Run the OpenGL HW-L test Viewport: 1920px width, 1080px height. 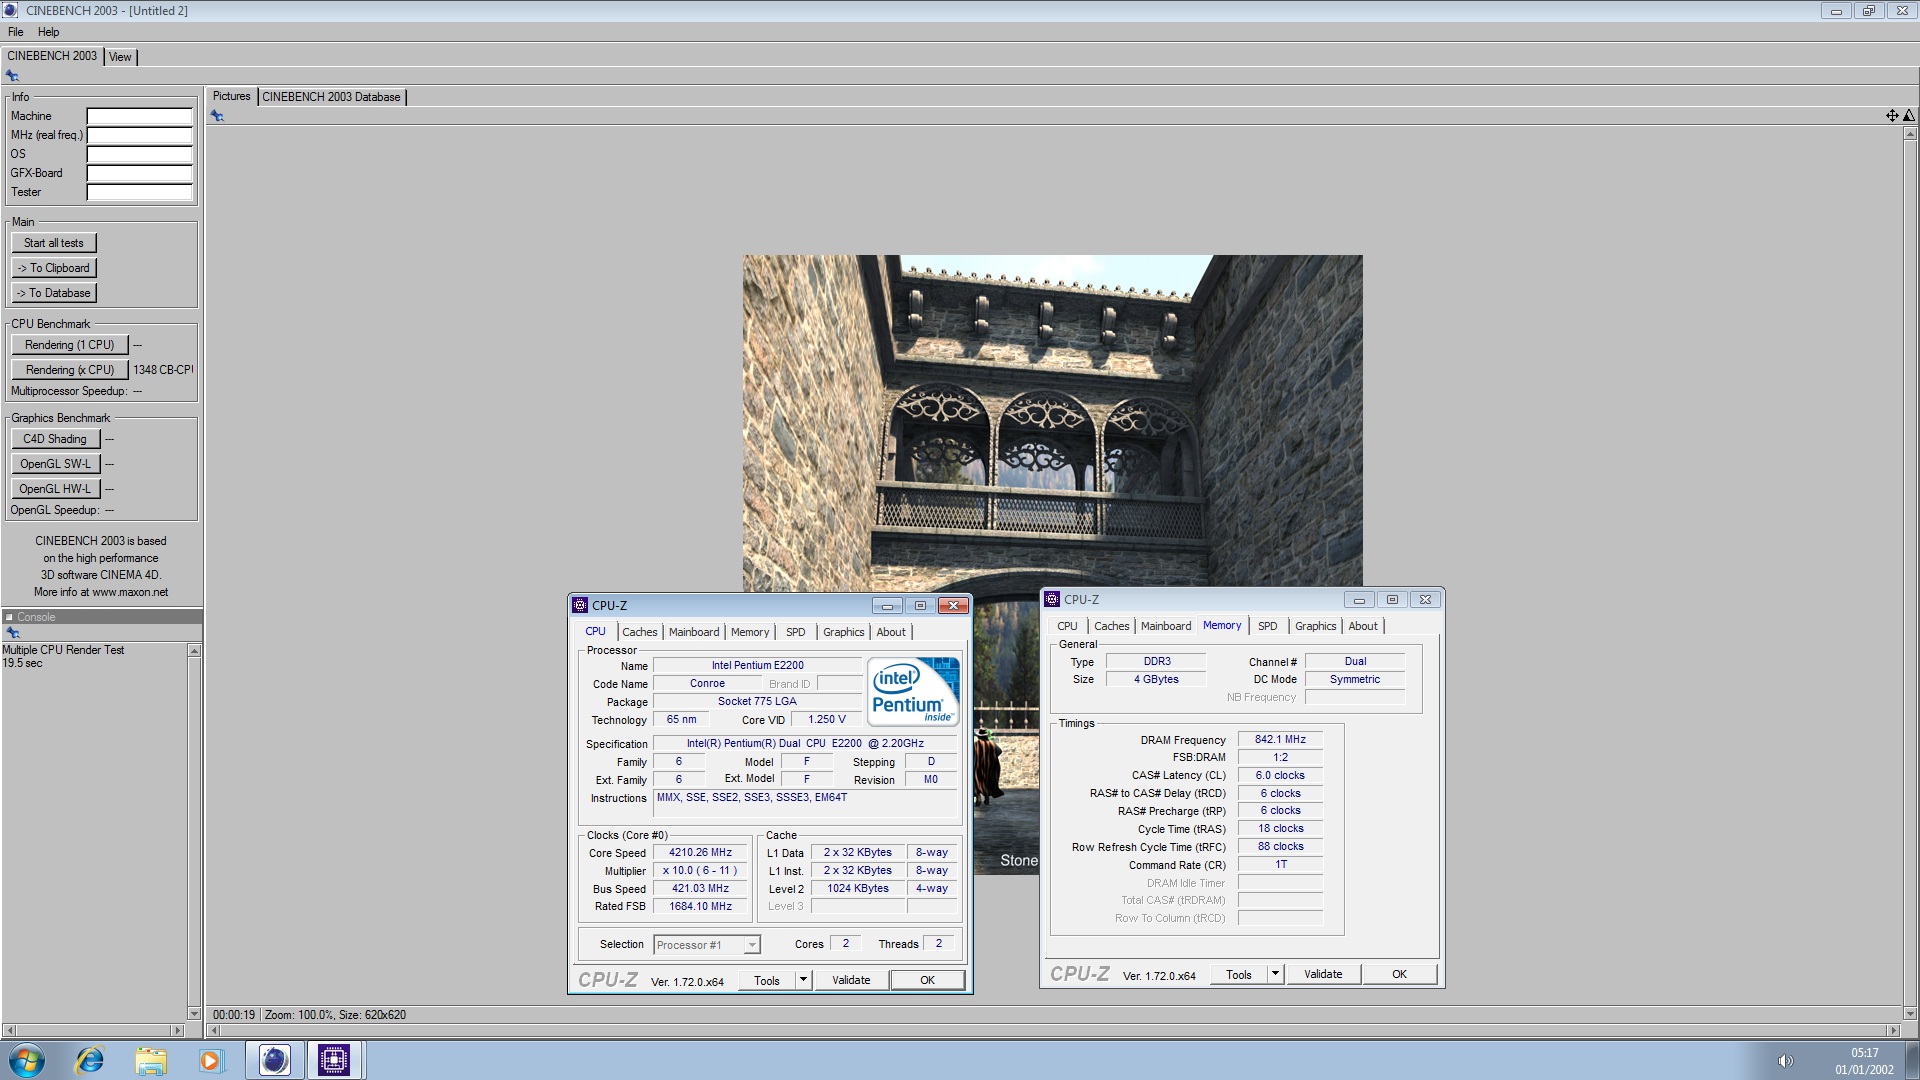click(56, 489)
